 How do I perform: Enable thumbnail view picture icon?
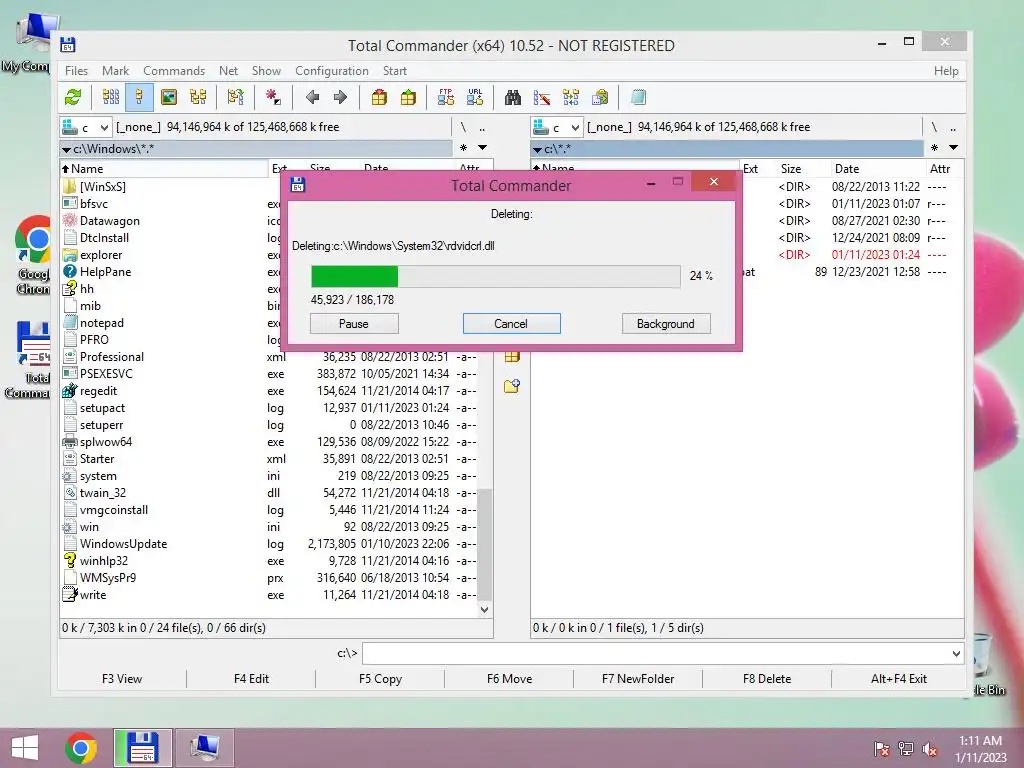click(168, 97)
